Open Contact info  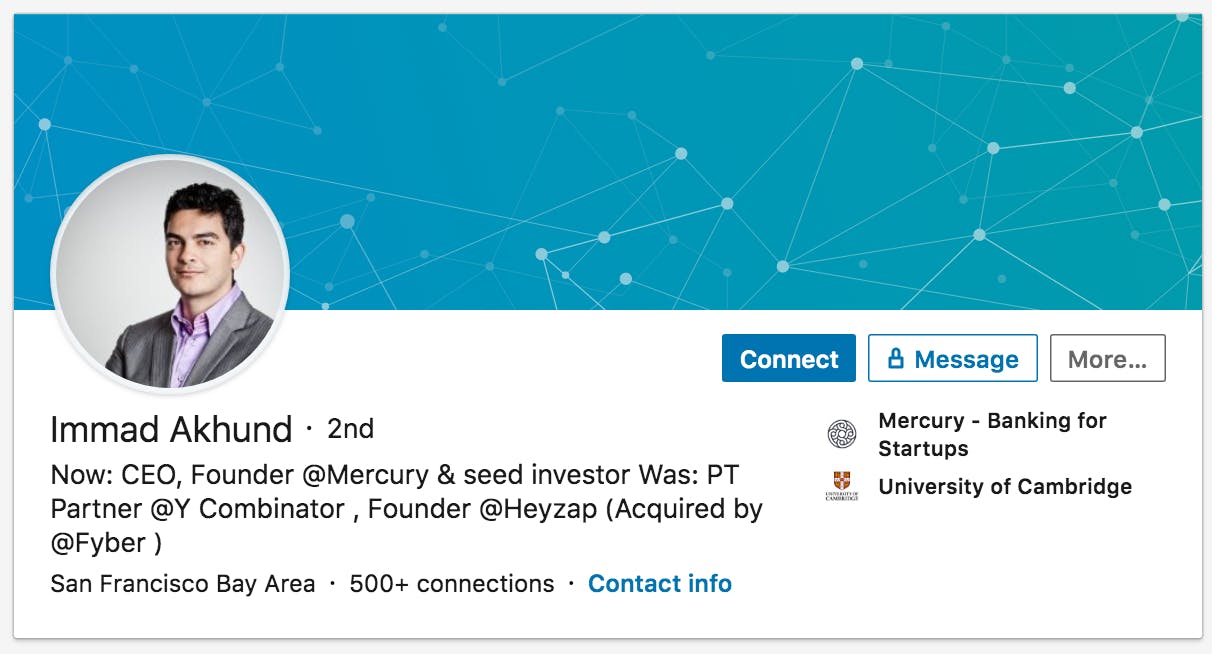point(660,583)
